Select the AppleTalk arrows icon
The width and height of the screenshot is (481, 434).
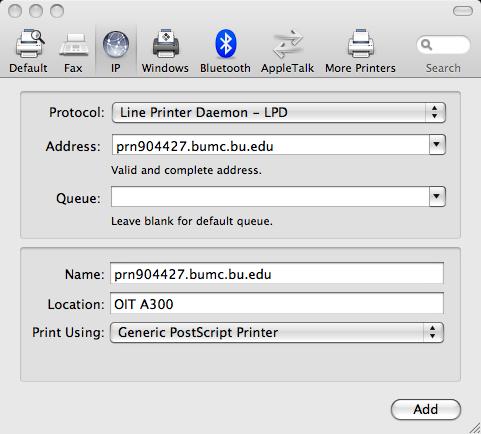pos(288,44)
